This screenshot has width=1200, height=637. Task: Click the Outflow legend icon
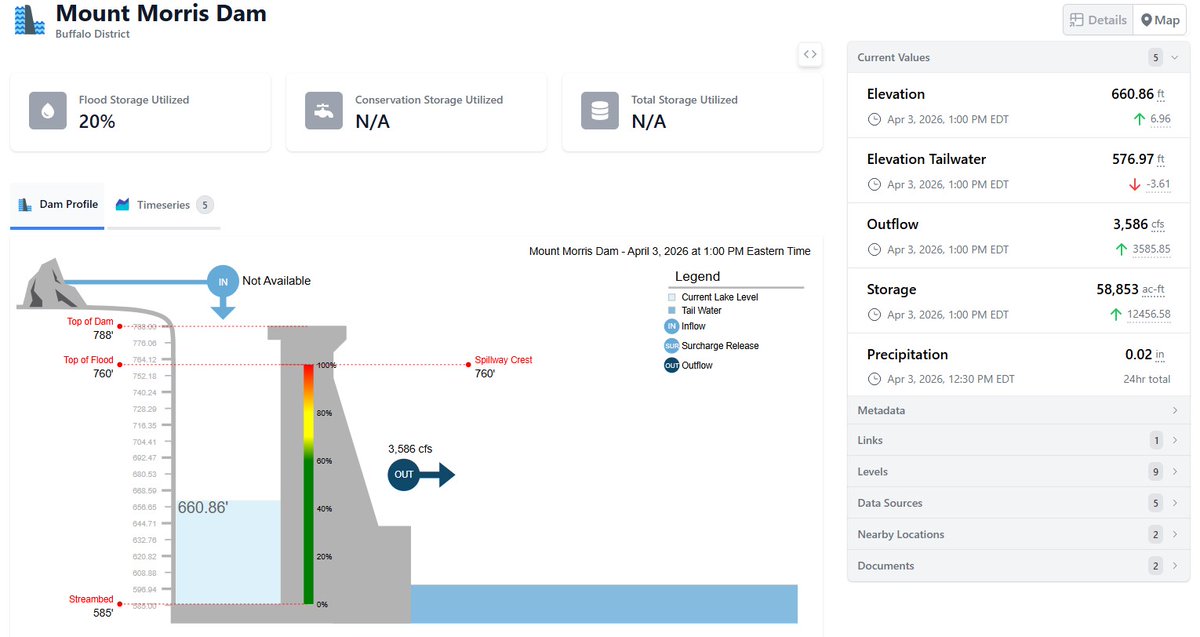pos(672,366)
